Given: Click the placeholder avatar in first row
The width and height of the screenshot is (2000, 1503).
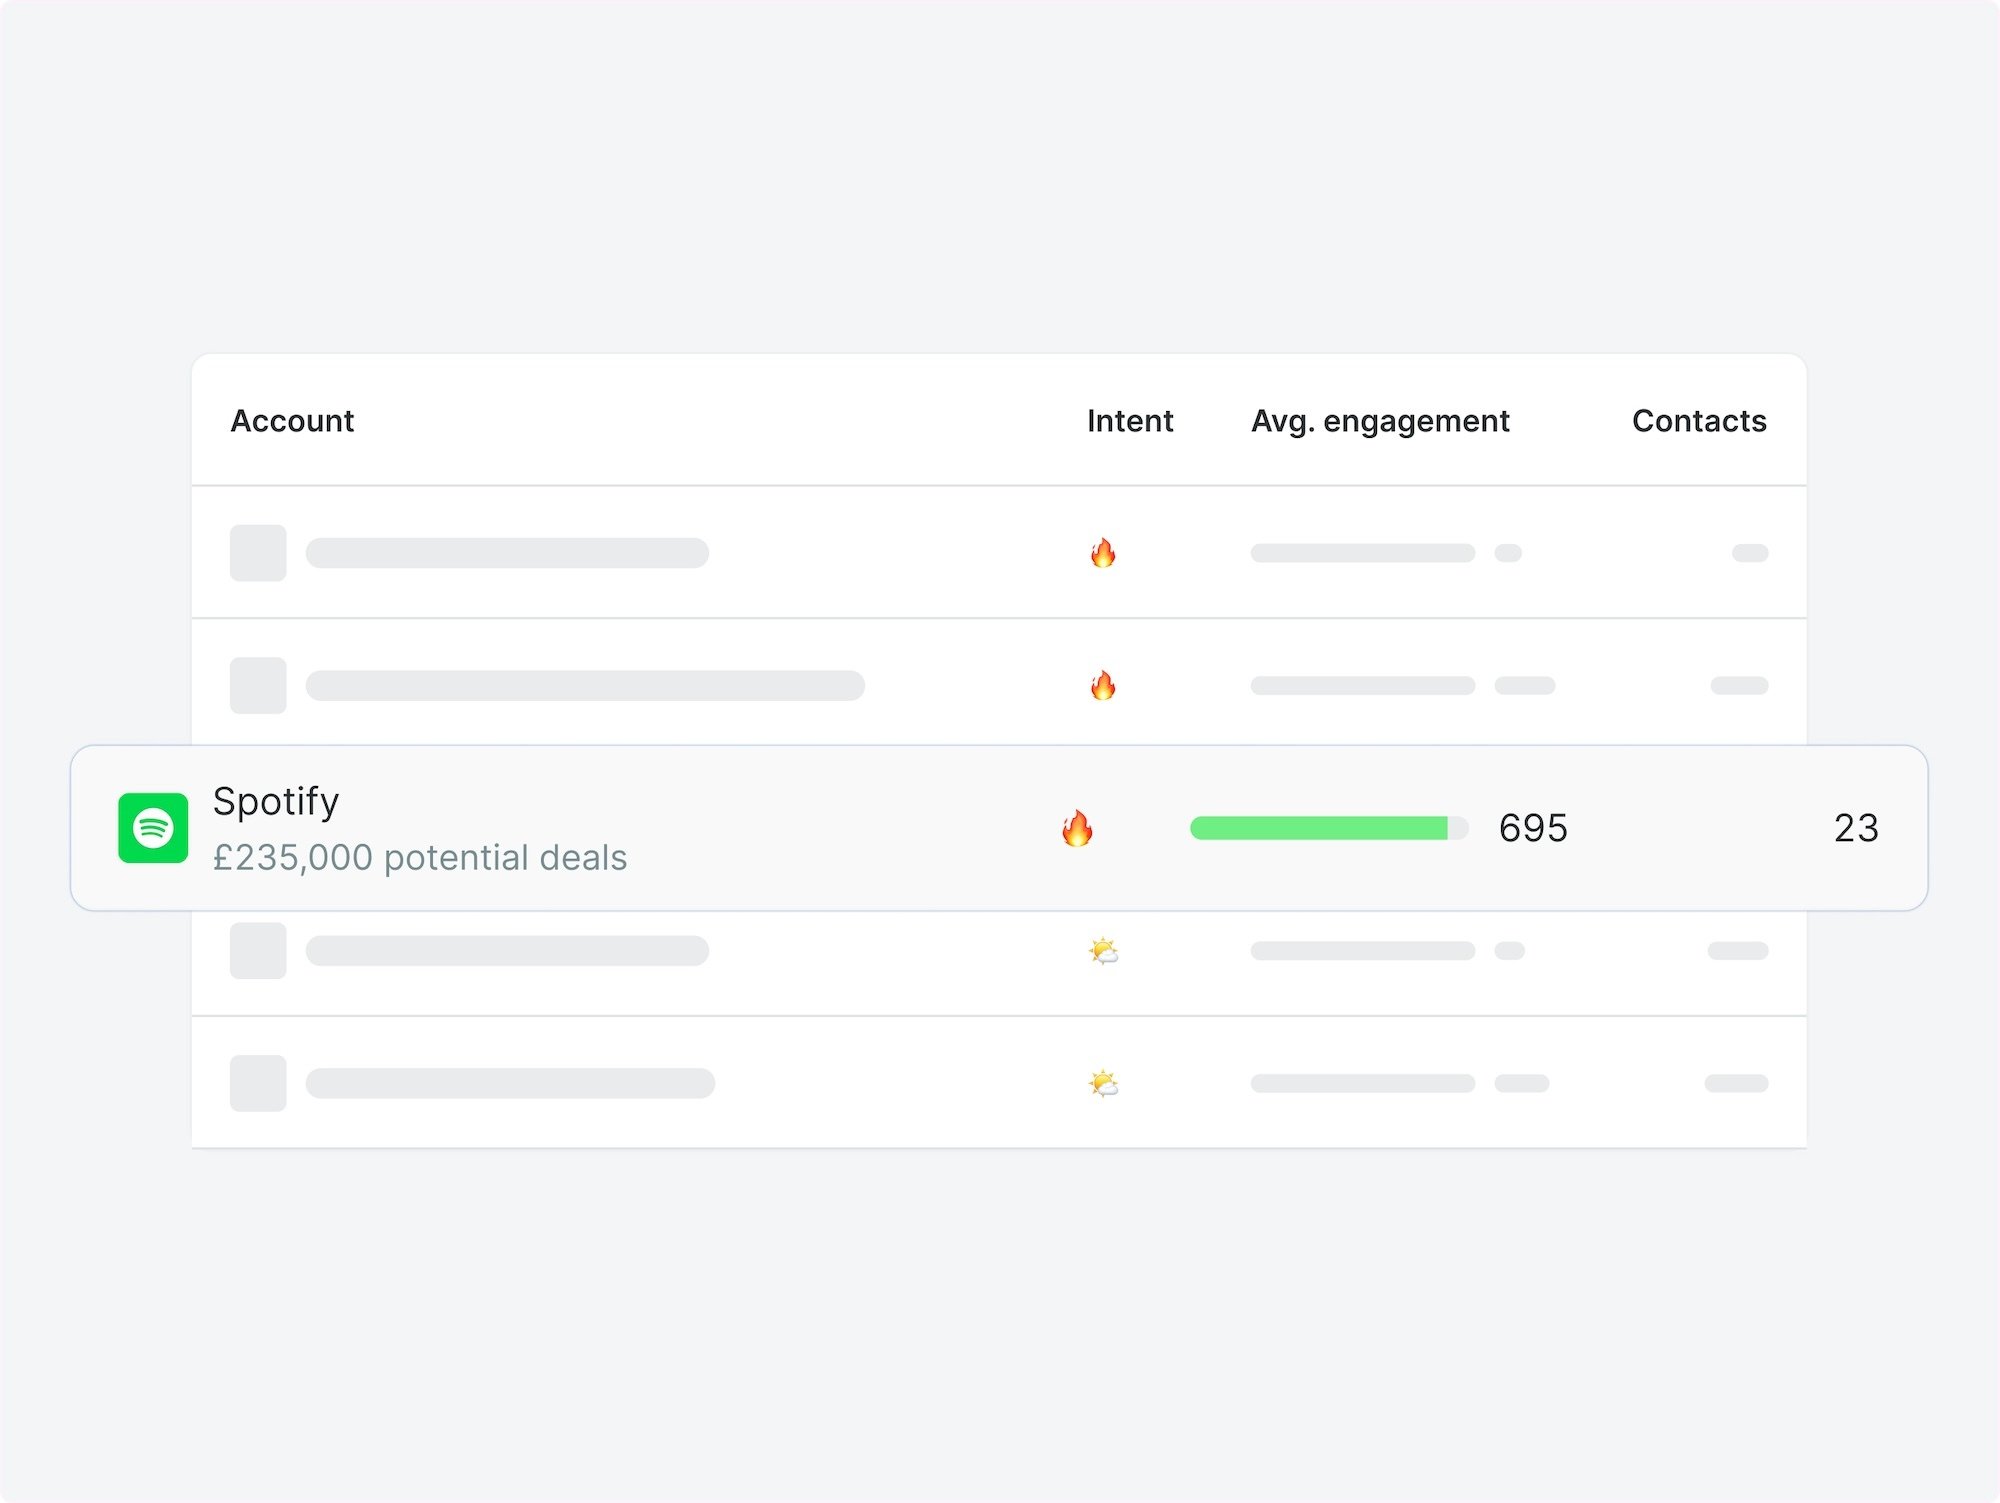Looking at the screenshot, I should click(258, 553).
